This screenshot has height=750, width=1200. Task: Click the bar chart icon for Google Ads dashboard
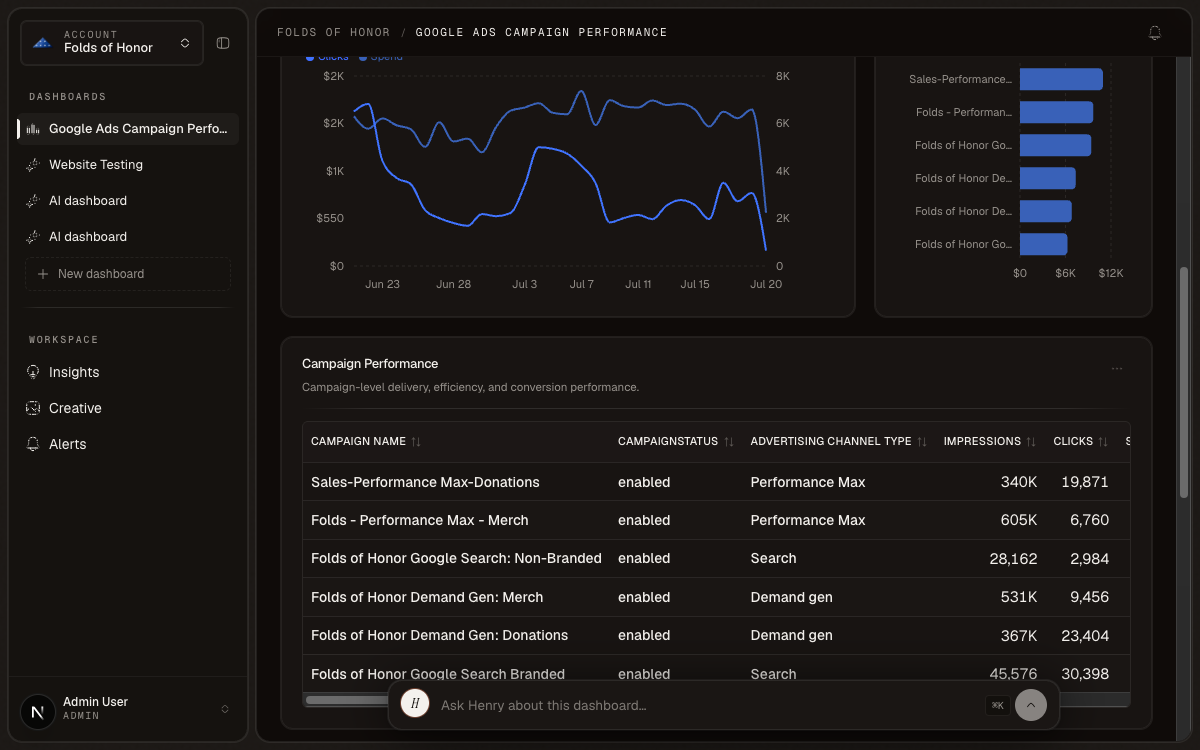tap(33, 129)
